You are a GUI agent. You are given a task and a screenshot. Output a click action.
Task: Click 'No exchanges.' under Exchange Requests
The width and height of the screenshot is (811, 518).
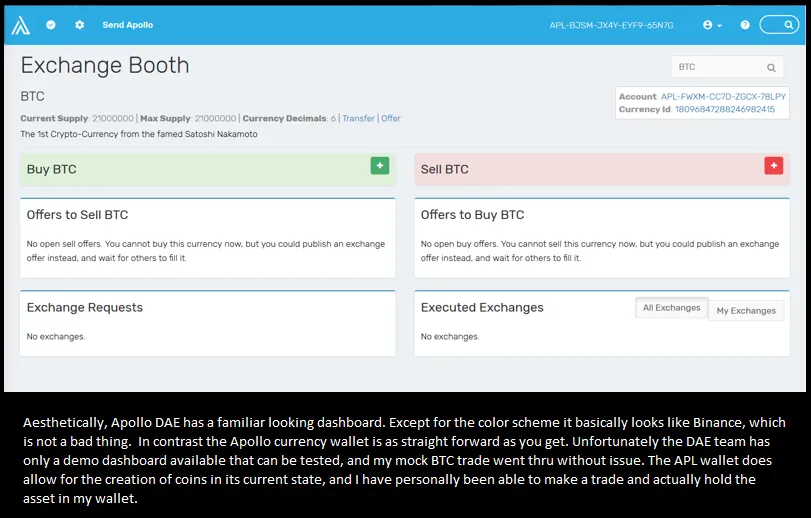56,337
